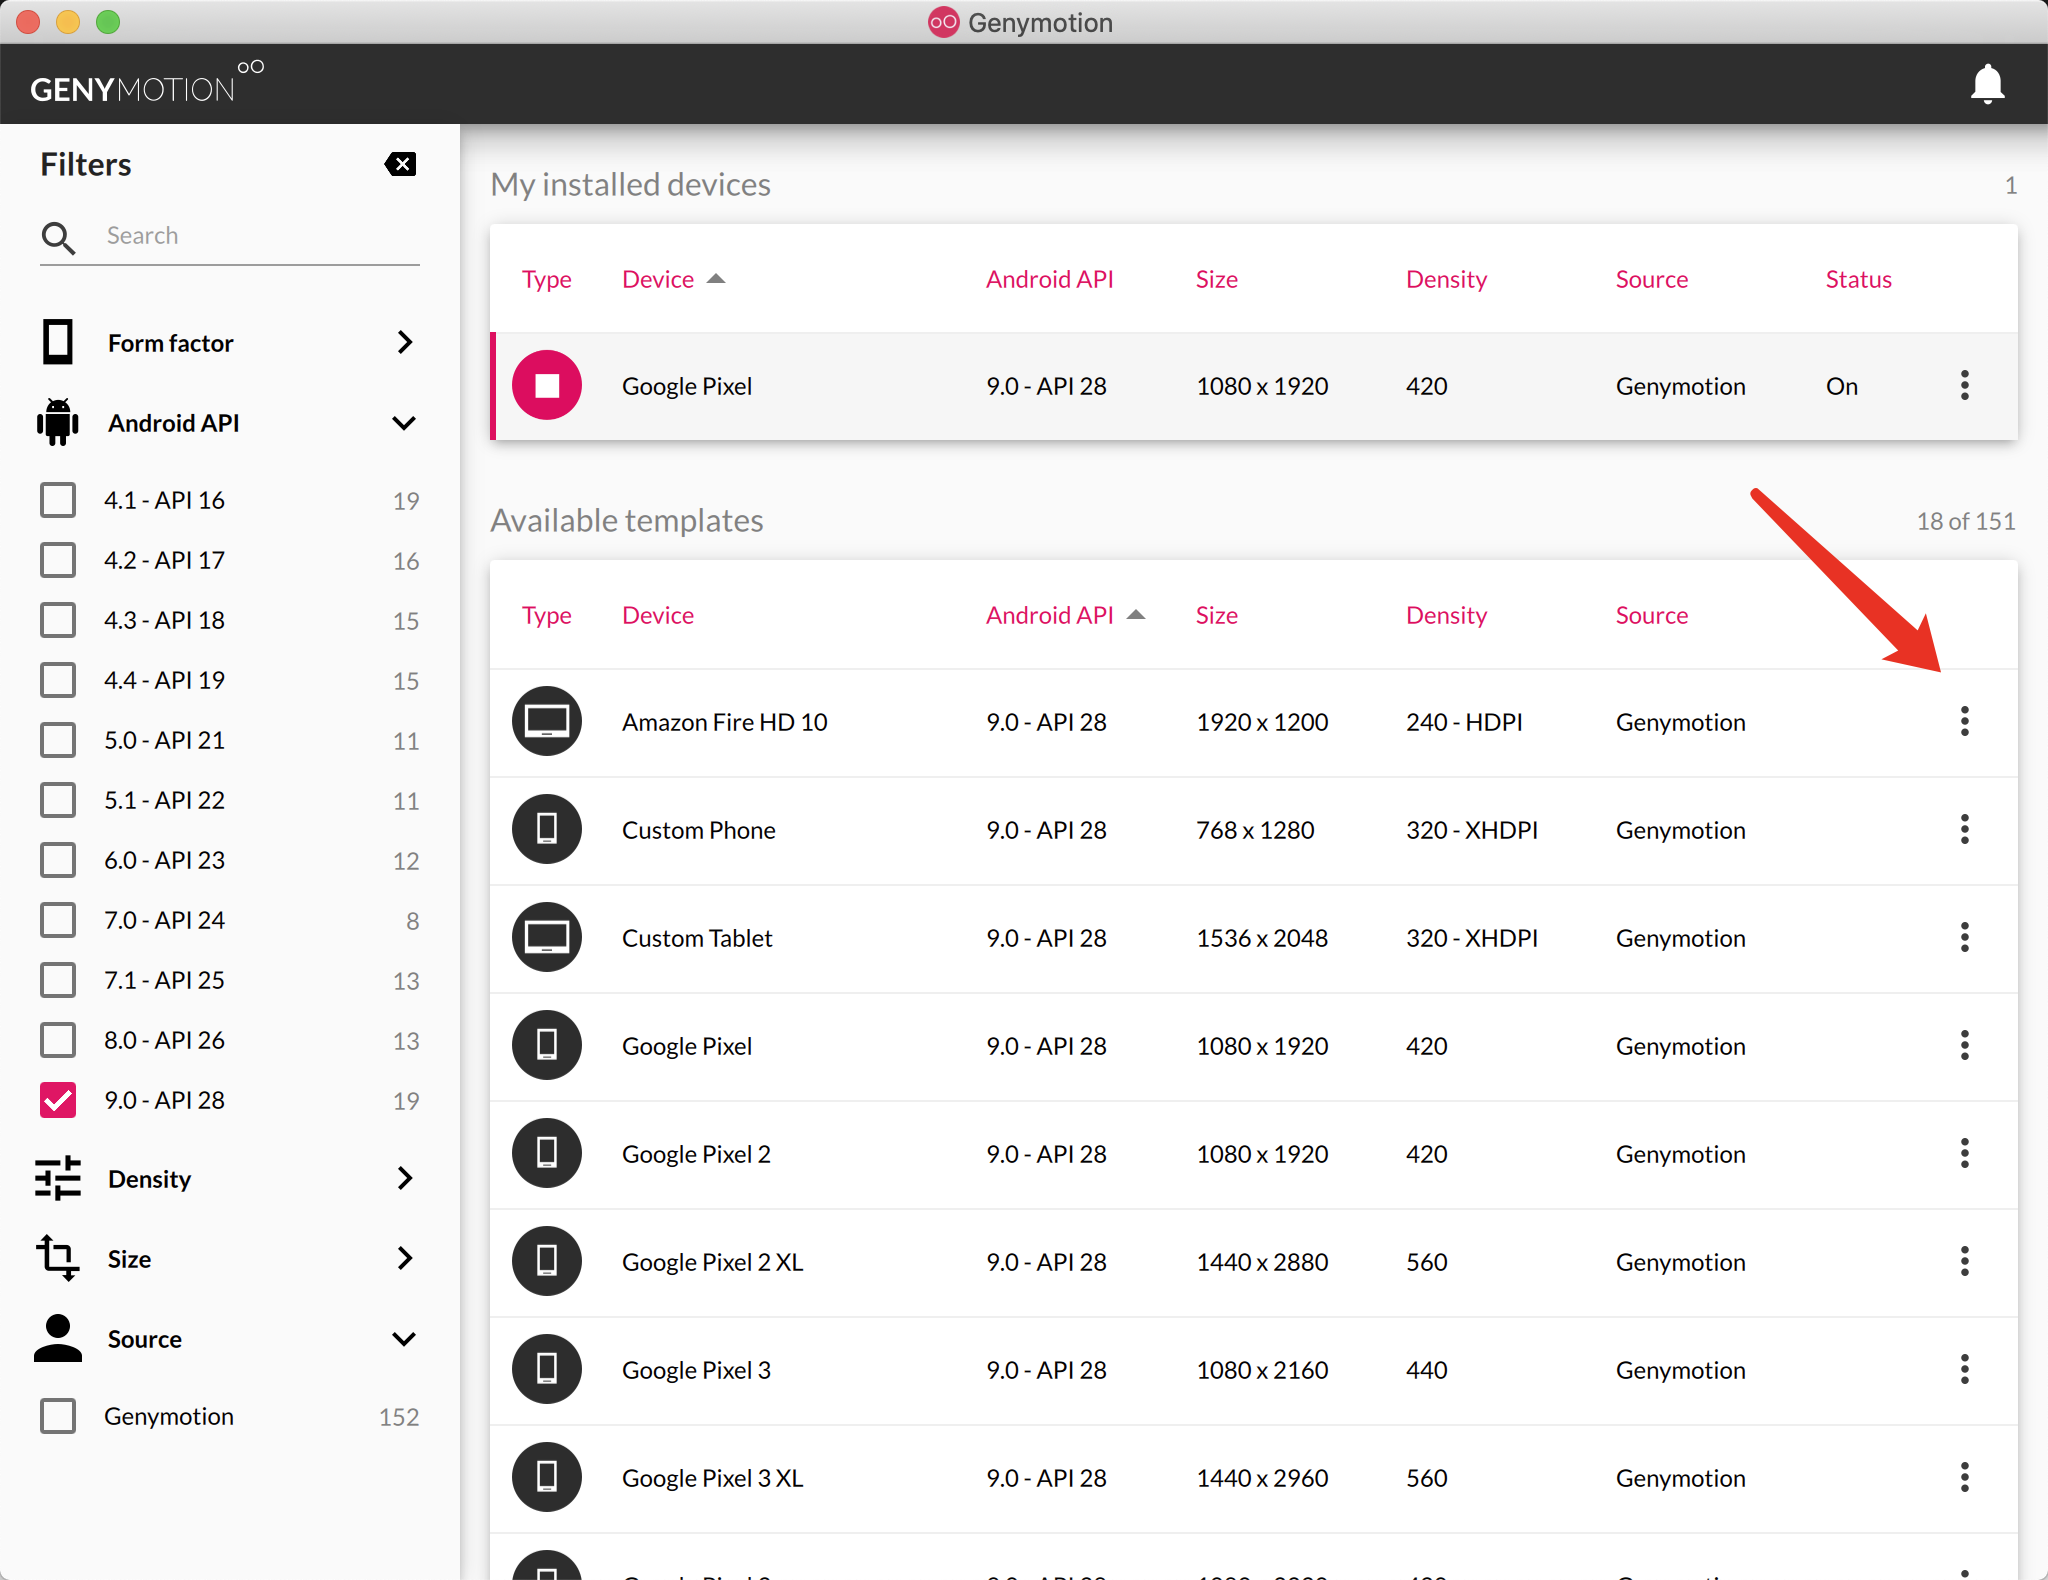Sort templates by Size column
2048x1580 pixels.
(x=1216, y=615)
